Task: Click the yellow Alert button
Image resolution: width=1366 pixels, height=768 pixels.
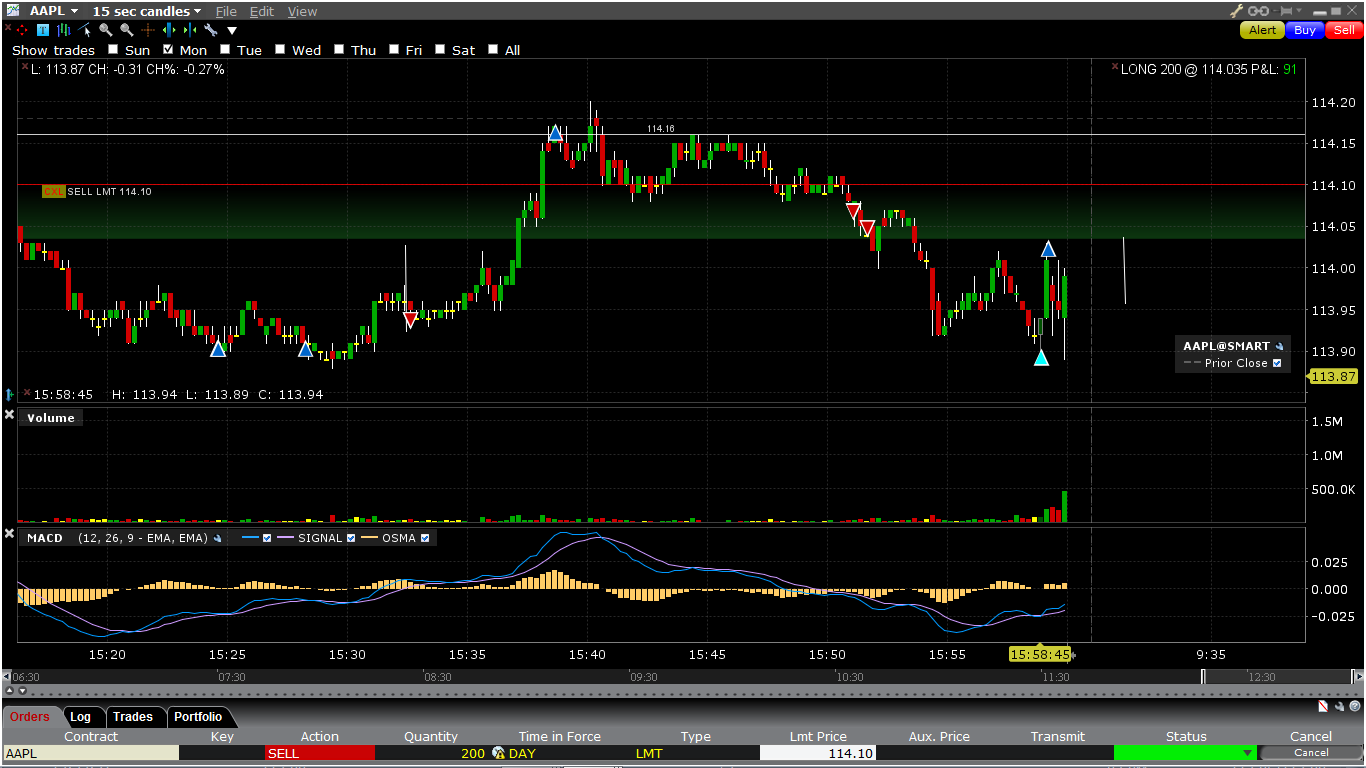Action: 1262,30
